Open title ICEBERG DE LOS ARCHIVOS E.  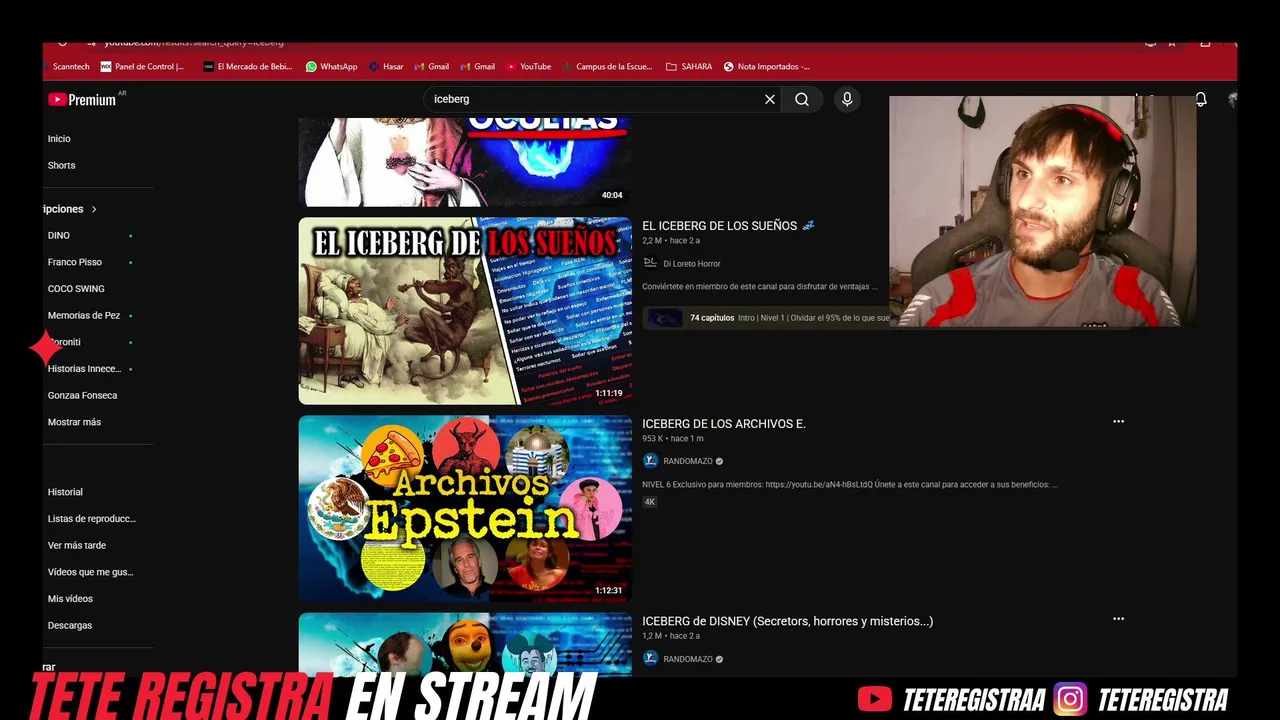pos(724,424)
